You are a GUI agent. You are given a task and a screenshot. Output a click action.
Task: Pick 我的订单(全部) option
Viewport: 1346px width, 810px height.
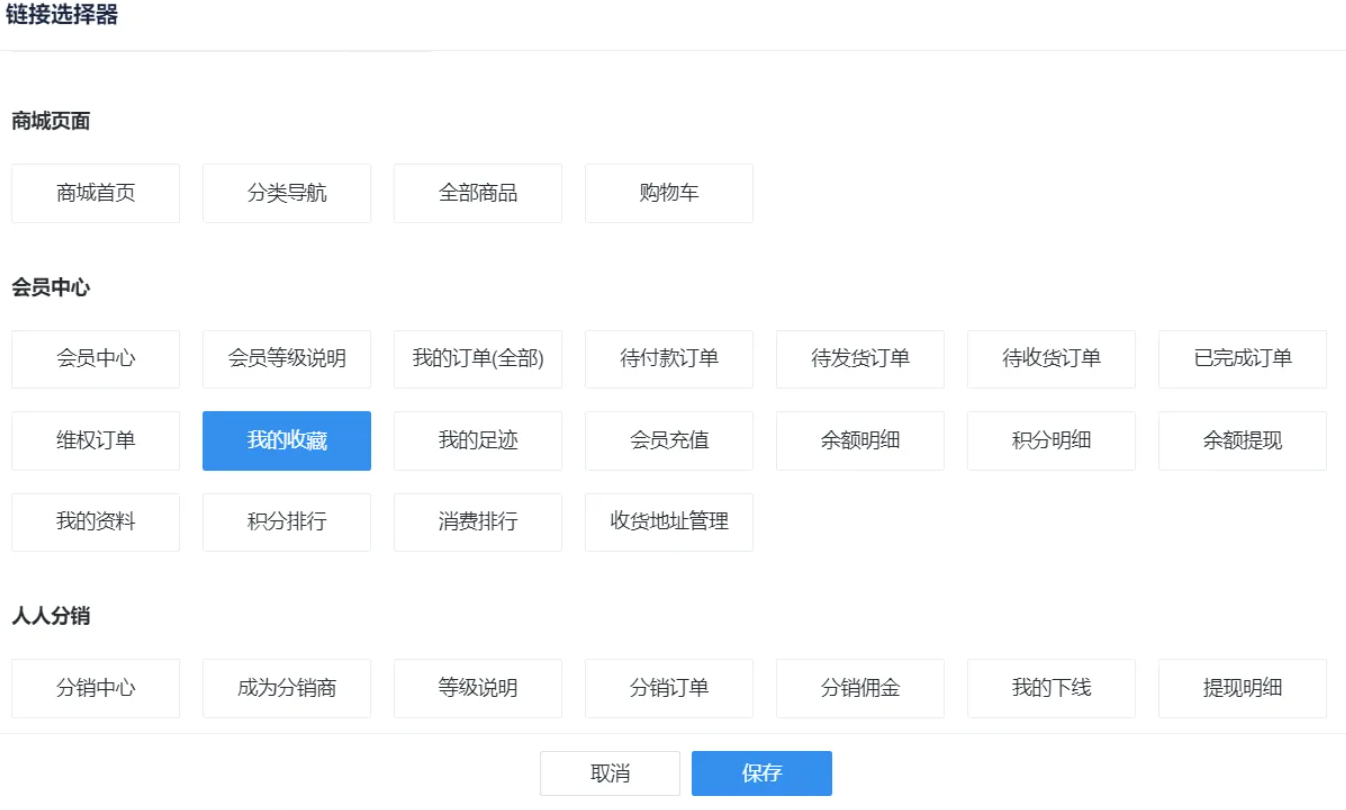pos(478,359)
